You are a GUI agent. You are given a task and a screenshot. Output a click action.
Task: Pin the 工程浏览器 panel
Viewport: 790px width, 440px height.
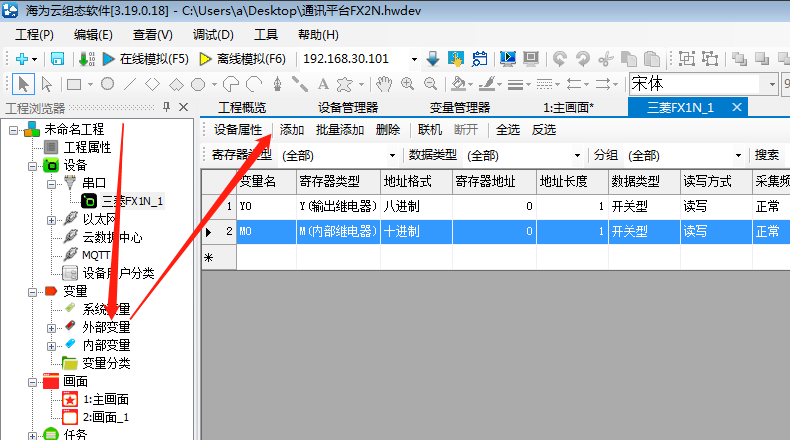point(166,107)
